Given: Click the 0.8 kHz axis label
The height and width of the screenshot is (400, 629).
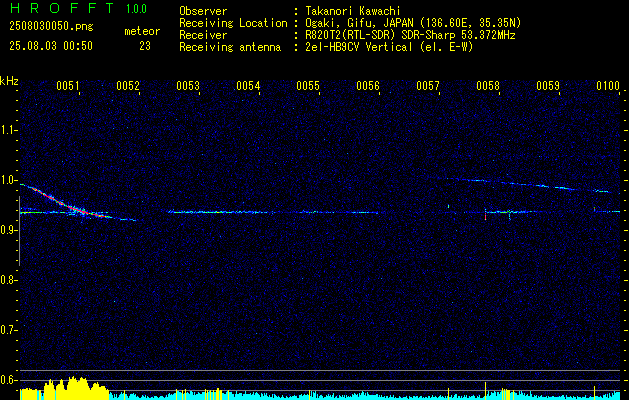Looking at the screenshot, I should tap(8, 280).
